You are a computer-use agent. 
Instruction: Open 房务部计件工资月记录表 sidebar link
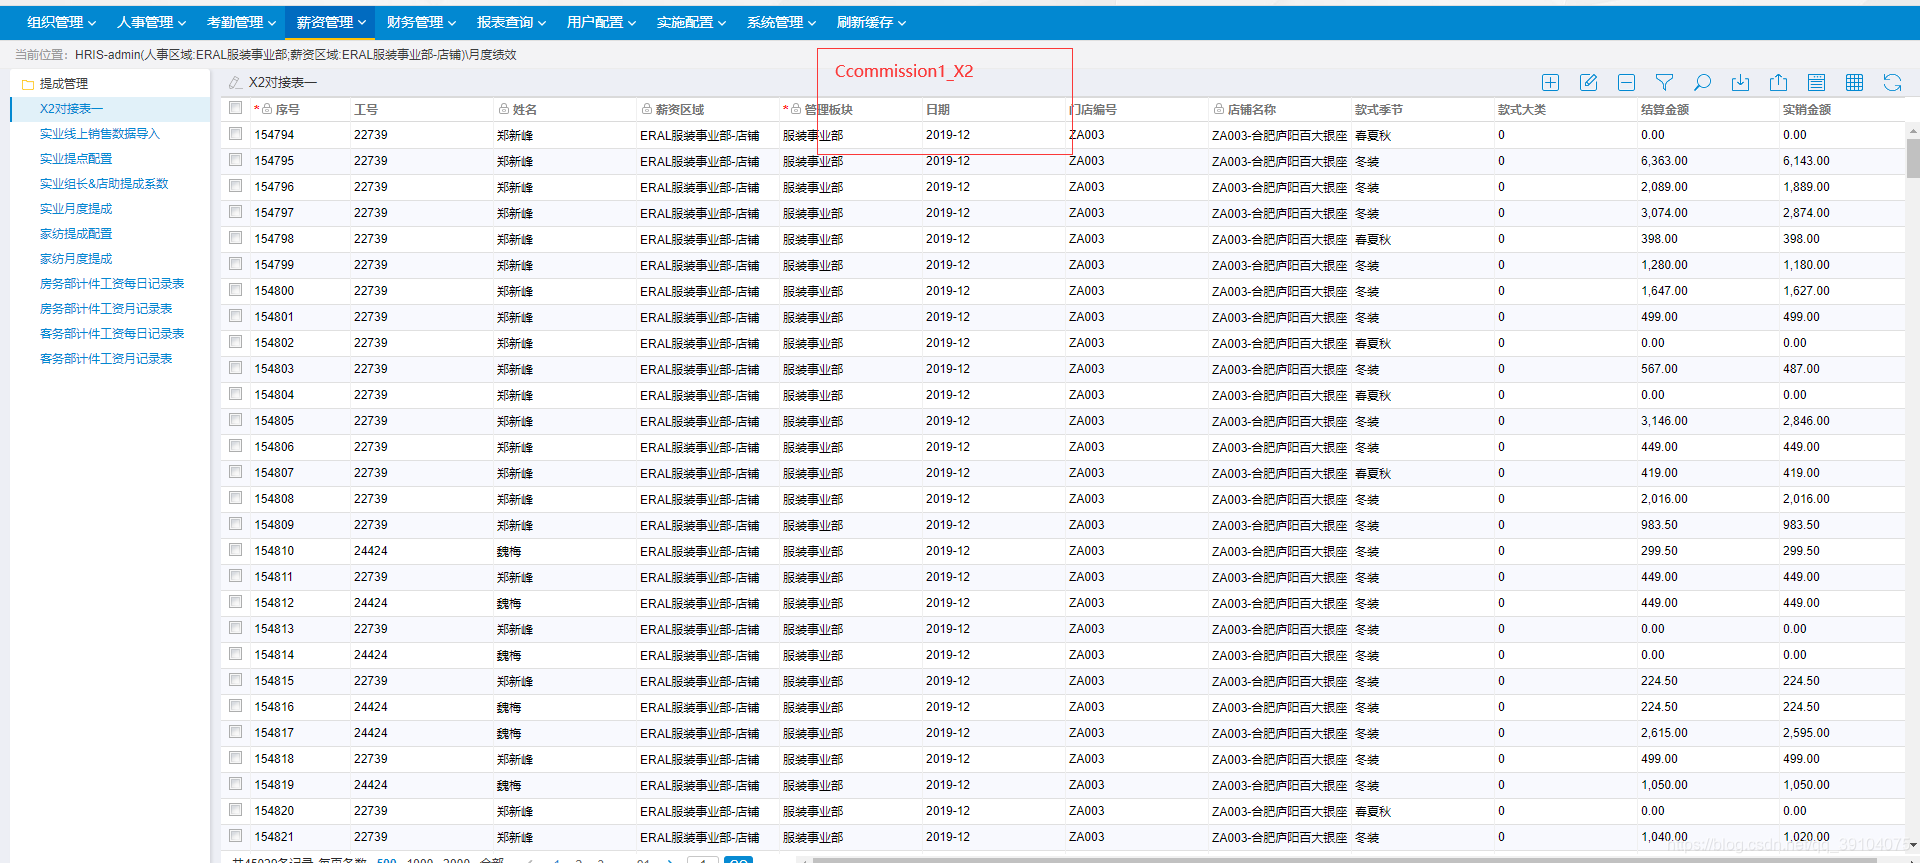[x=106, y=309]
